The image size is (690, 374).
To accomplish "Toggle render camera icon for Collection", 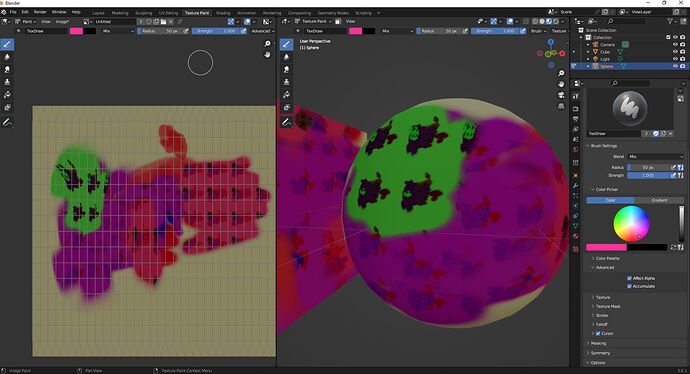I will (682, 37).
